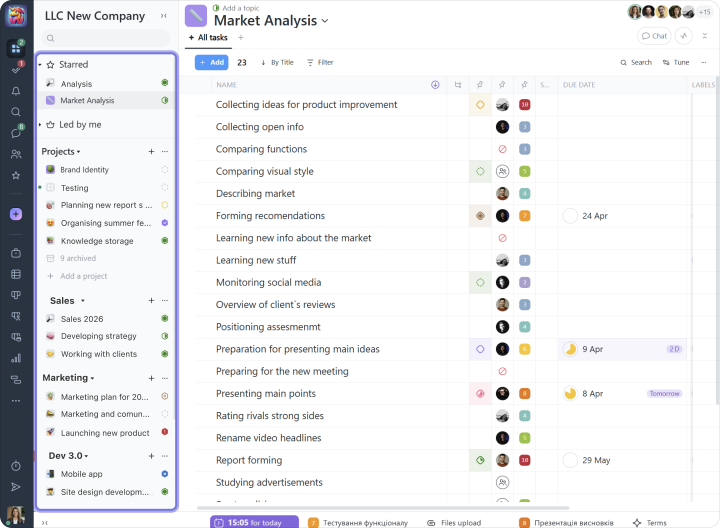This screenshot has width=720, height=528.
Task: Click the red priority badge 10 on first task
Action: click(525, 105)
